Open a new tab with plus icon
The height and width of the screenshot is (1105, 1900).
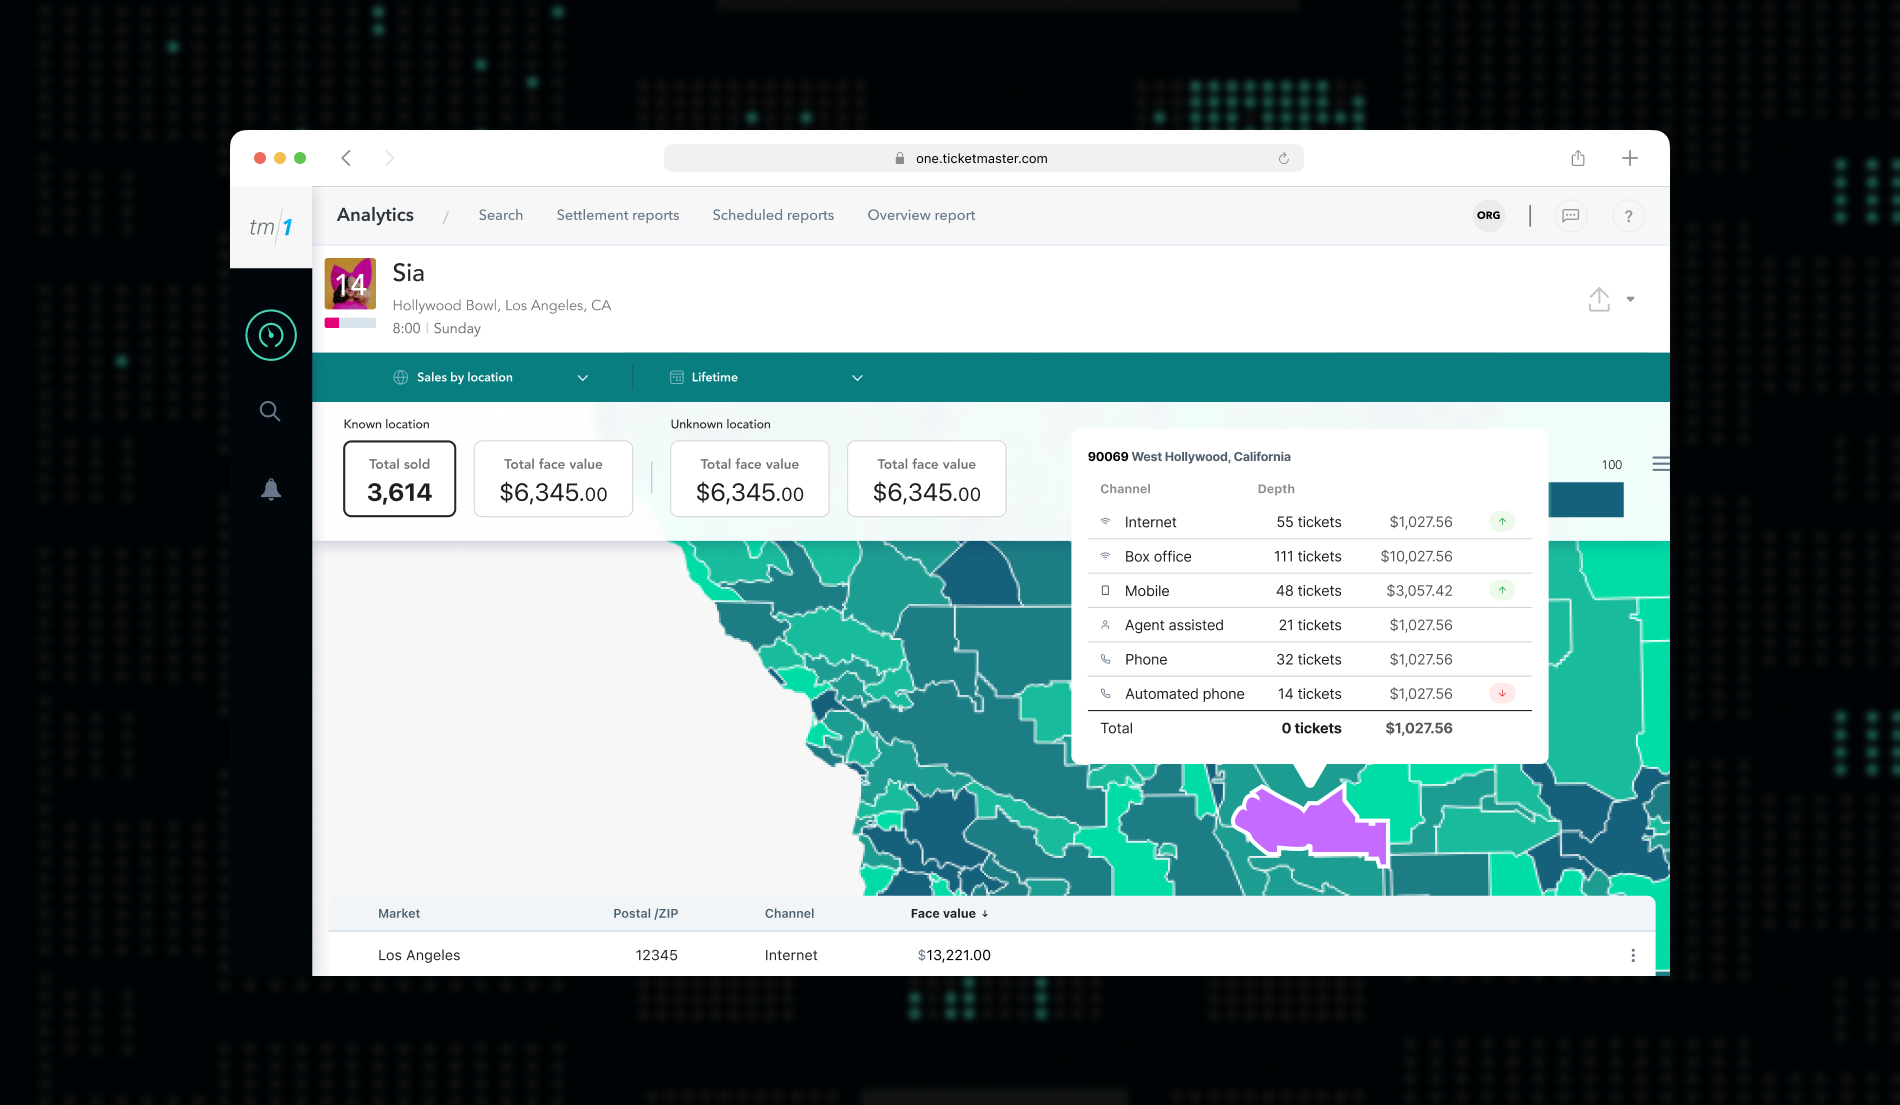pyautogui.click(x=1630, y=158)
